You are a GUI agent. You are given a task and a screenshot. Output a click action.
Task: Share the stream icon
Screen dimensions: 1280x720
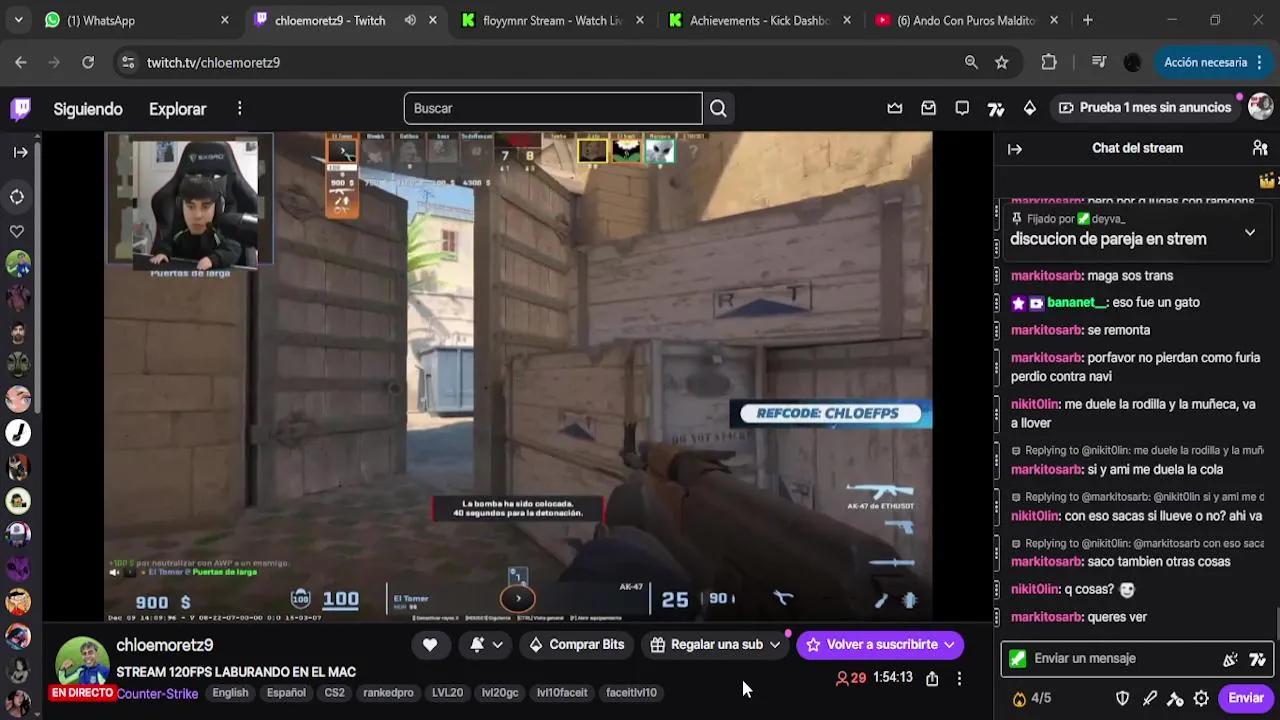click(932, 678)
